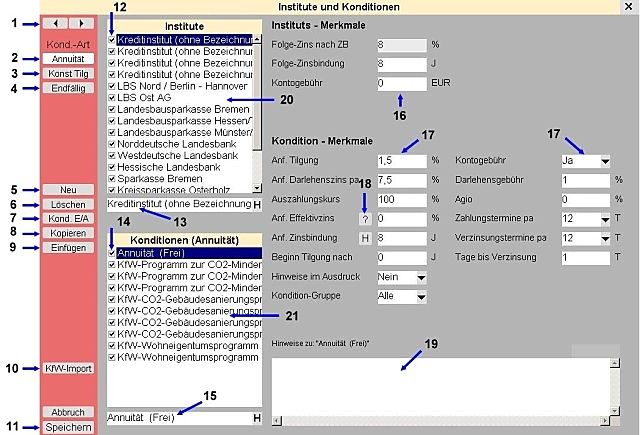Click the notes box scroll right arrow
Screen dimensions: 640x435
(605, 421)
